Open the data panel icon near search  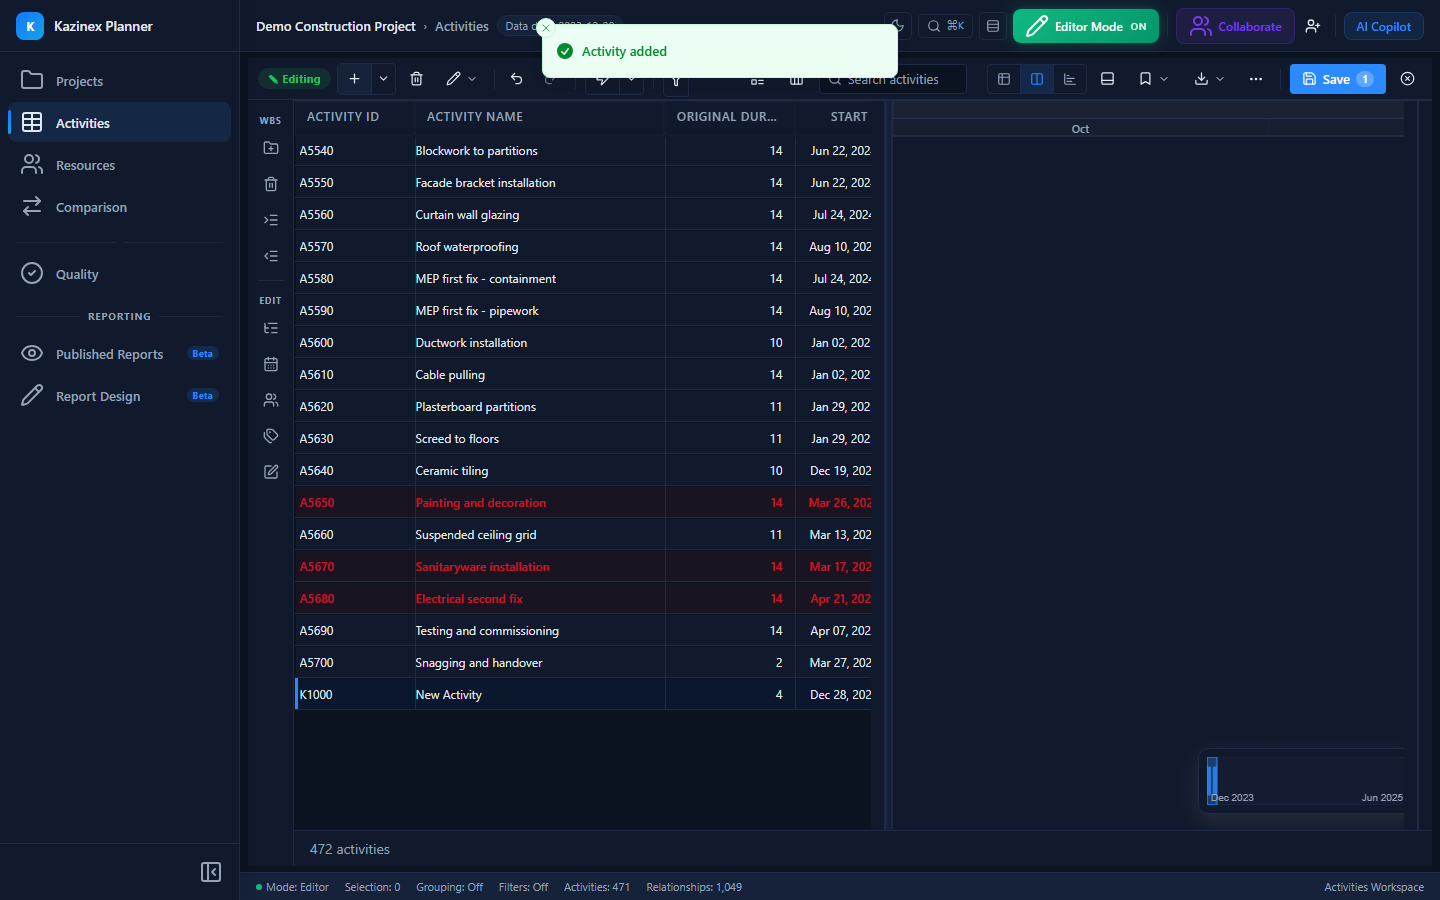coord(993,26)
